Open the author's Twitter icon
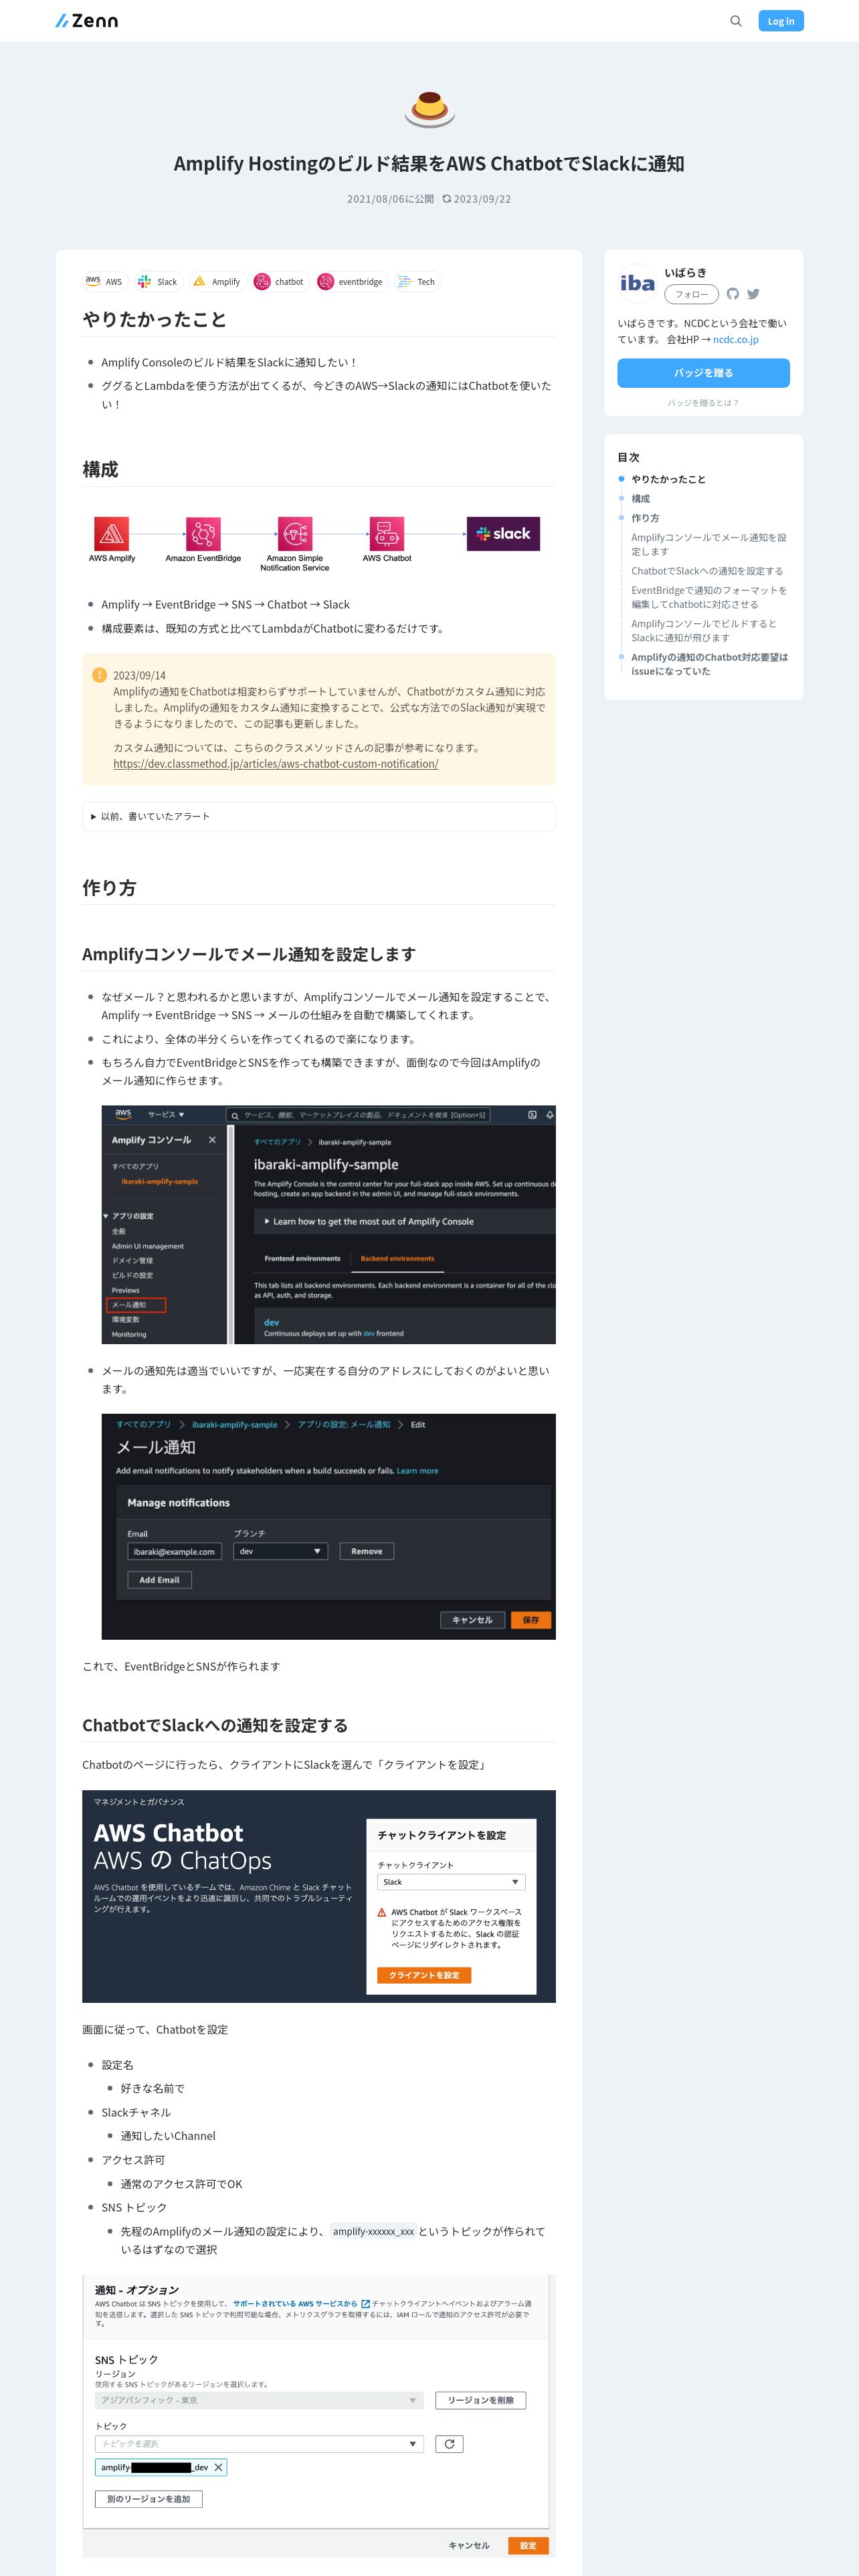Image resolution: width=859 pixels, height=2576 pixels. point(753,294)
